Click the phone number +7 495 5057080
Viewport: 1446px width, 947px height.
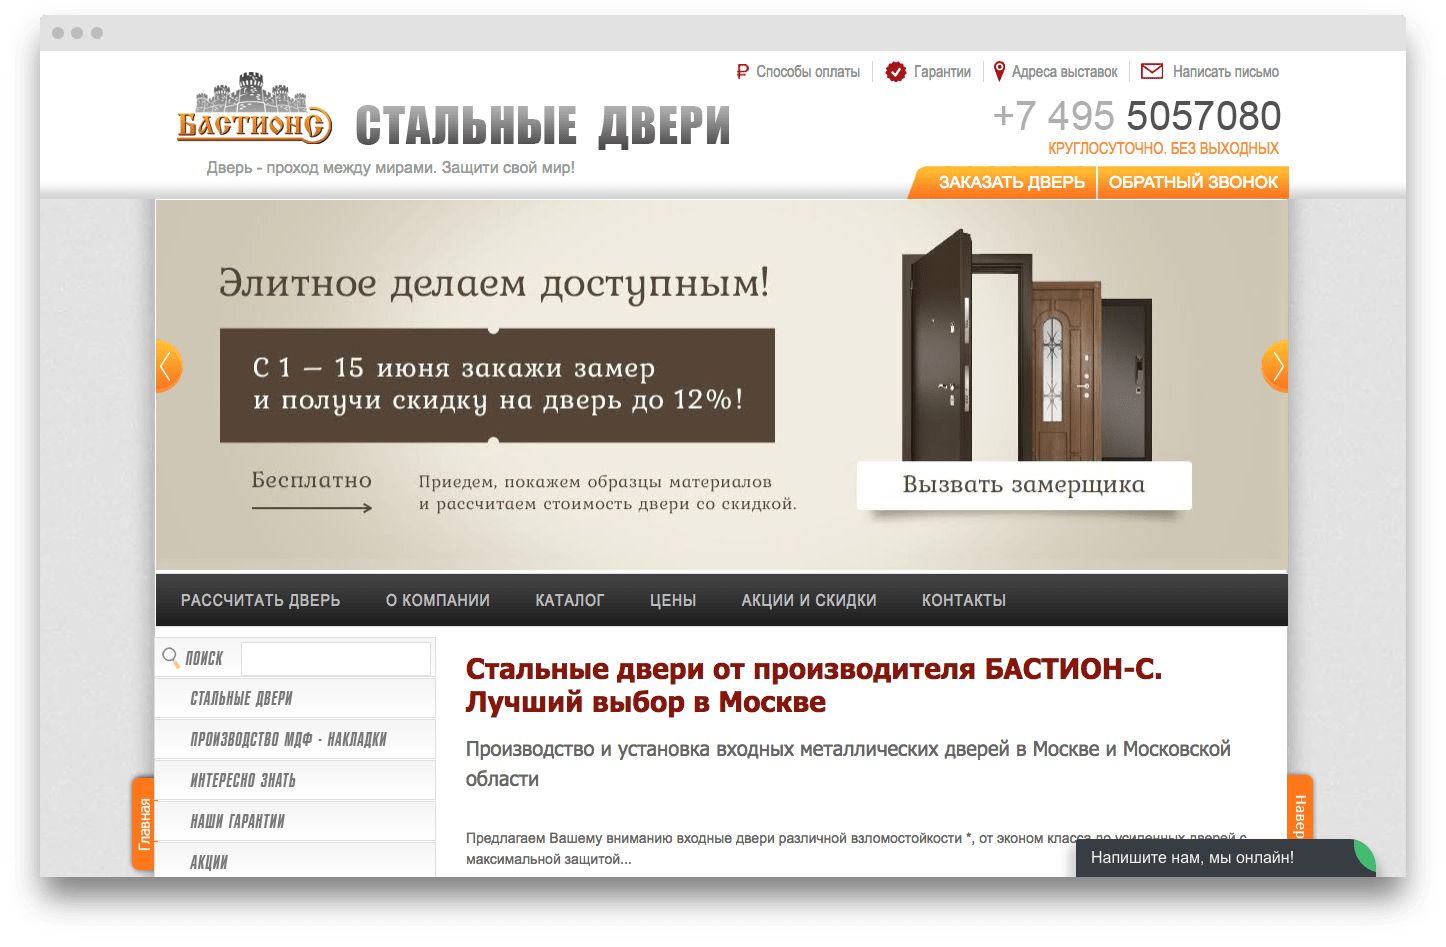click(1136, 116)
